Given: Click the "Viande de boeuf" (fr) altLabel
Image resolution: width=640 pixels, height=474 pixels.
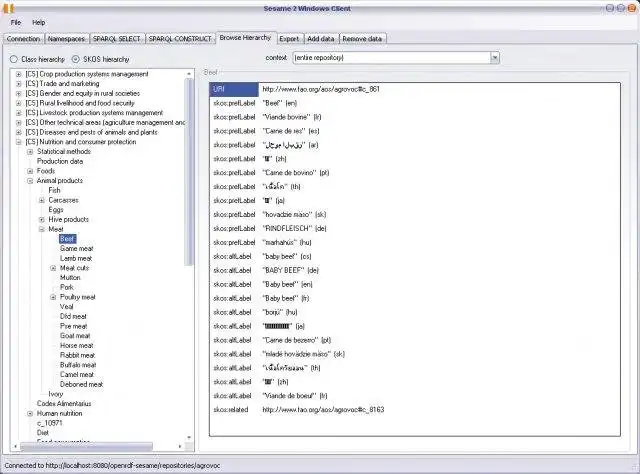Looking at the screenshot, I should 295,396.
